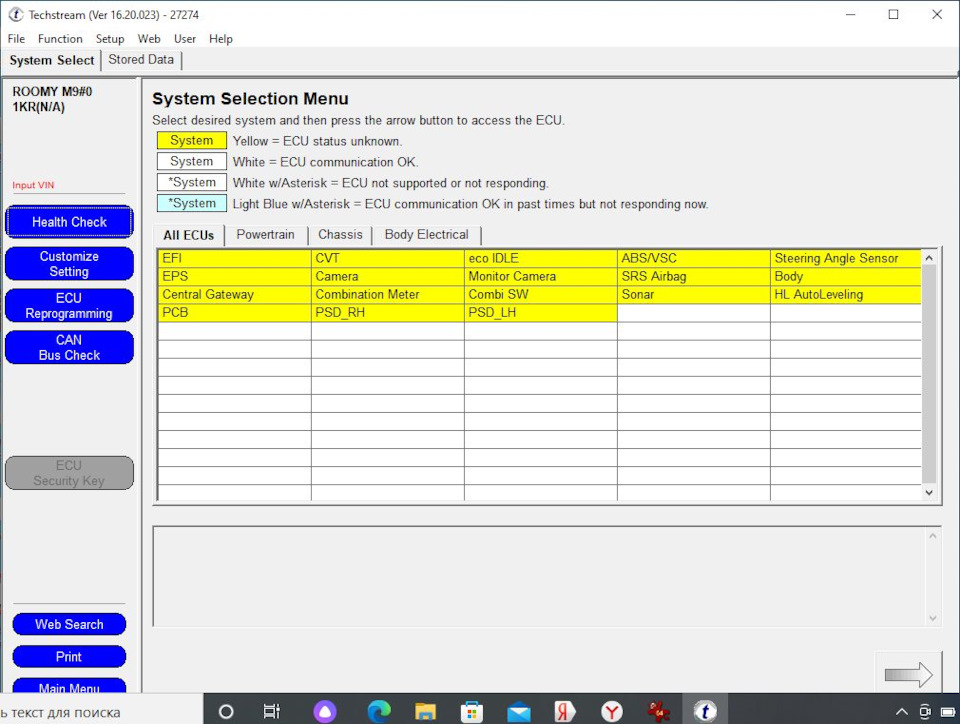Click message box scrollbar down arrow
This screenshot has height=724, width=960.
[932, 618]
